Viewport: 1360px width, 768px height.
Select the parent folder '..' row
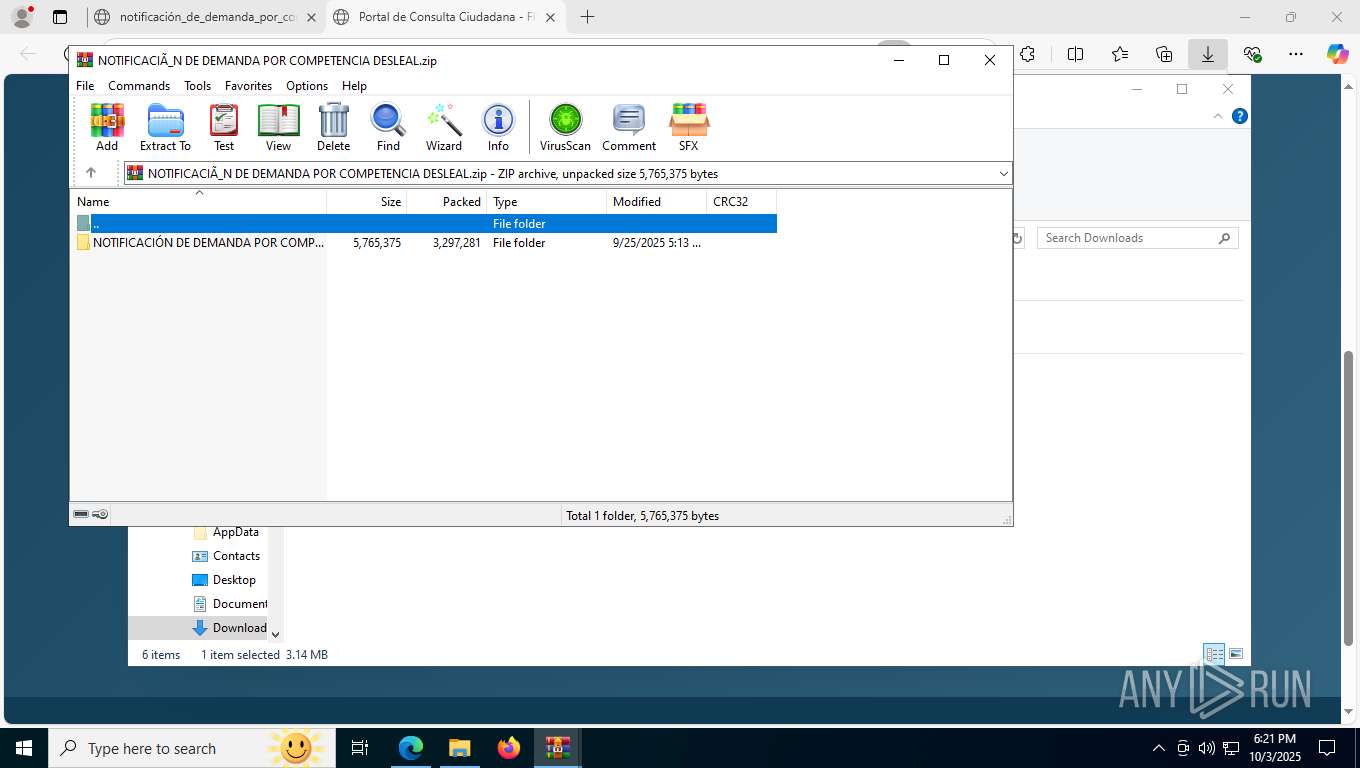pyautogui.click(x=426, y=224)
